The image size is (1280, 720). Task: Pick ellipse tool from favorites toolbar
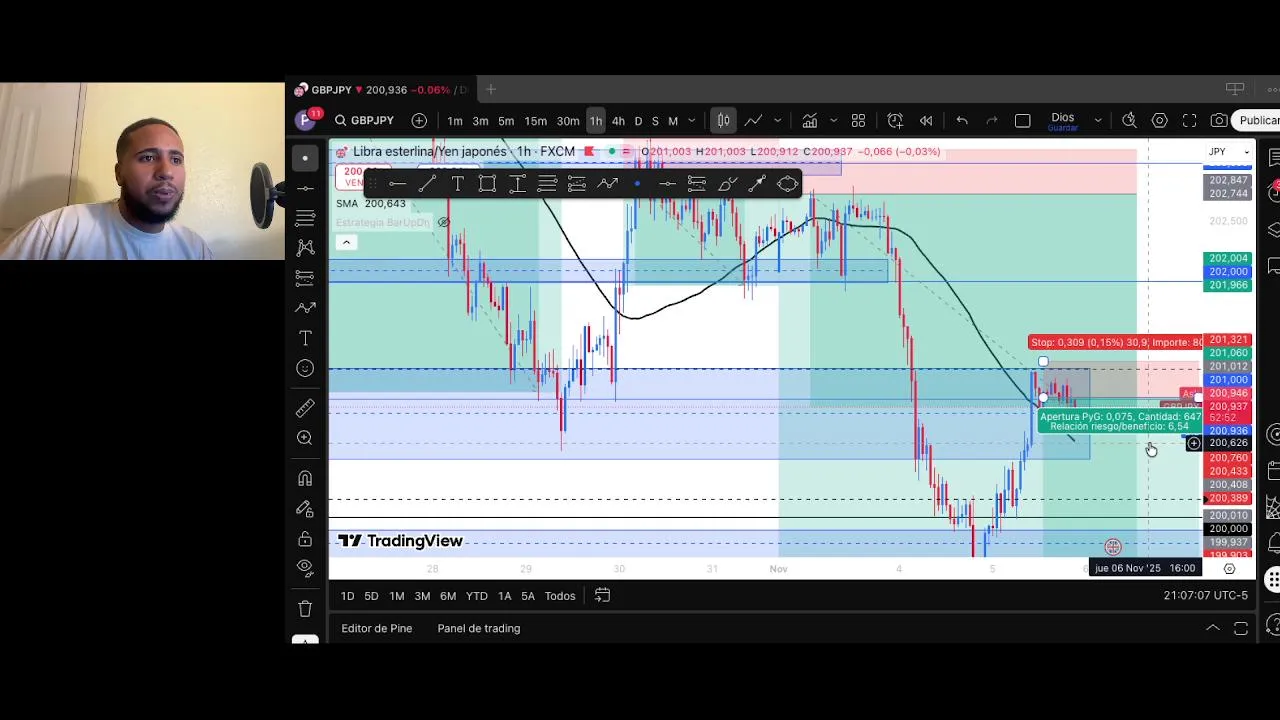(x=787, y=183)
